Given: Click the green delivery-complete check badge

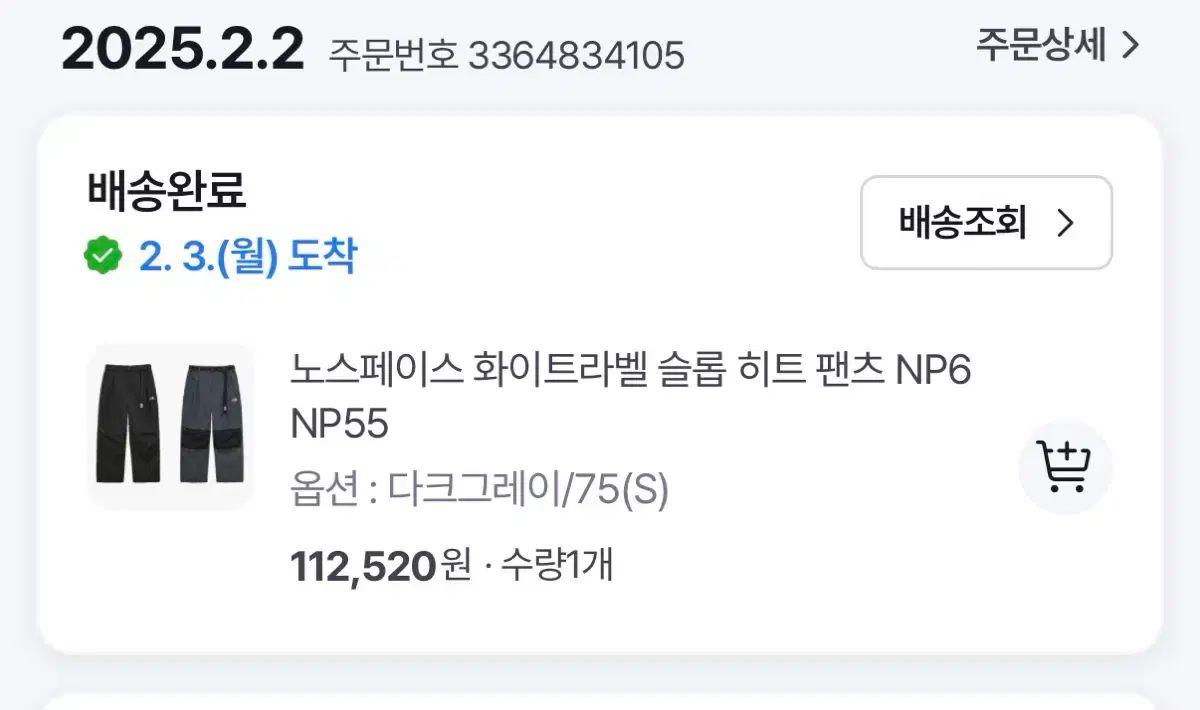Looking at the screenshot, I should [102, 257].
